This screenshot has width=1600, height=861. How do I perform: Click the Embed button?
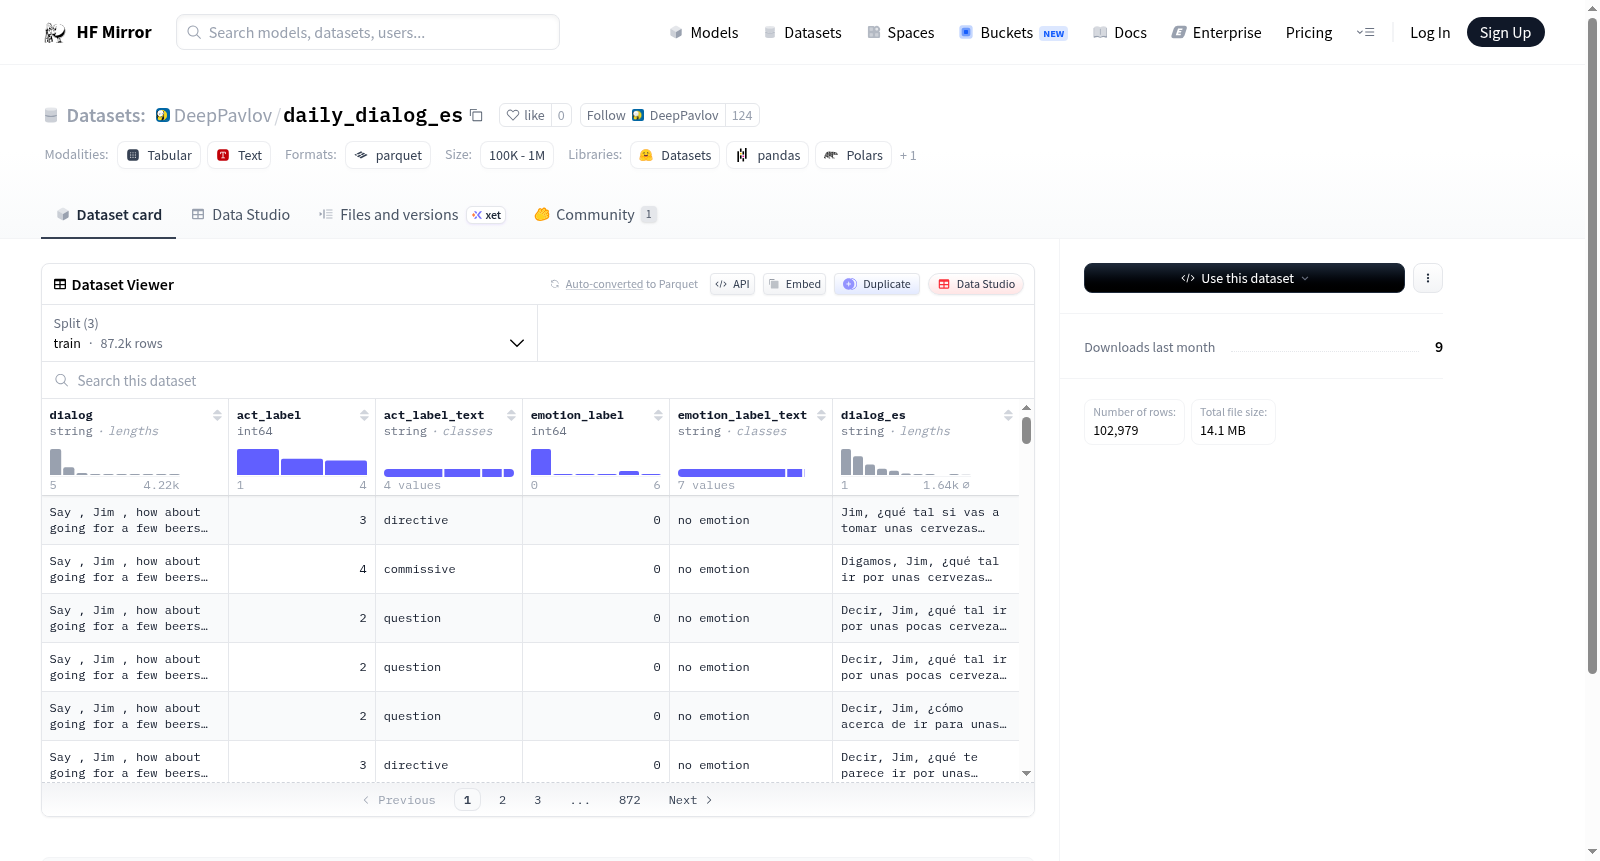pos(794,284)
